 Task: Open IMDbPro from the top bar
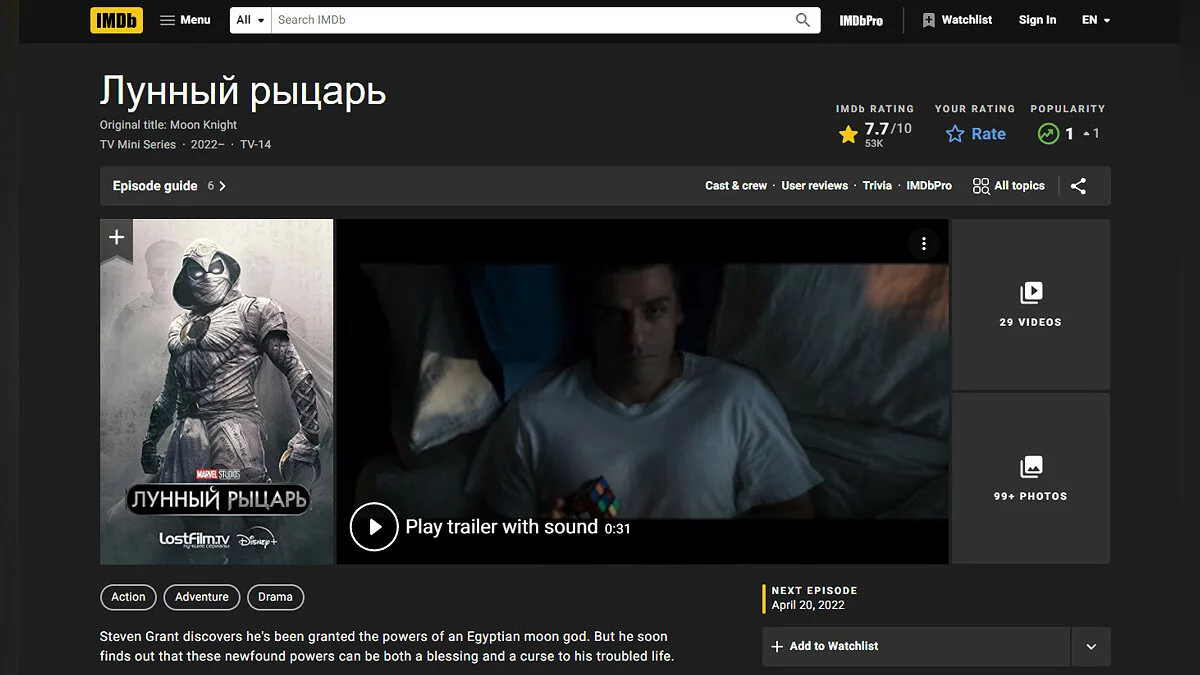(x=861, y=20)
